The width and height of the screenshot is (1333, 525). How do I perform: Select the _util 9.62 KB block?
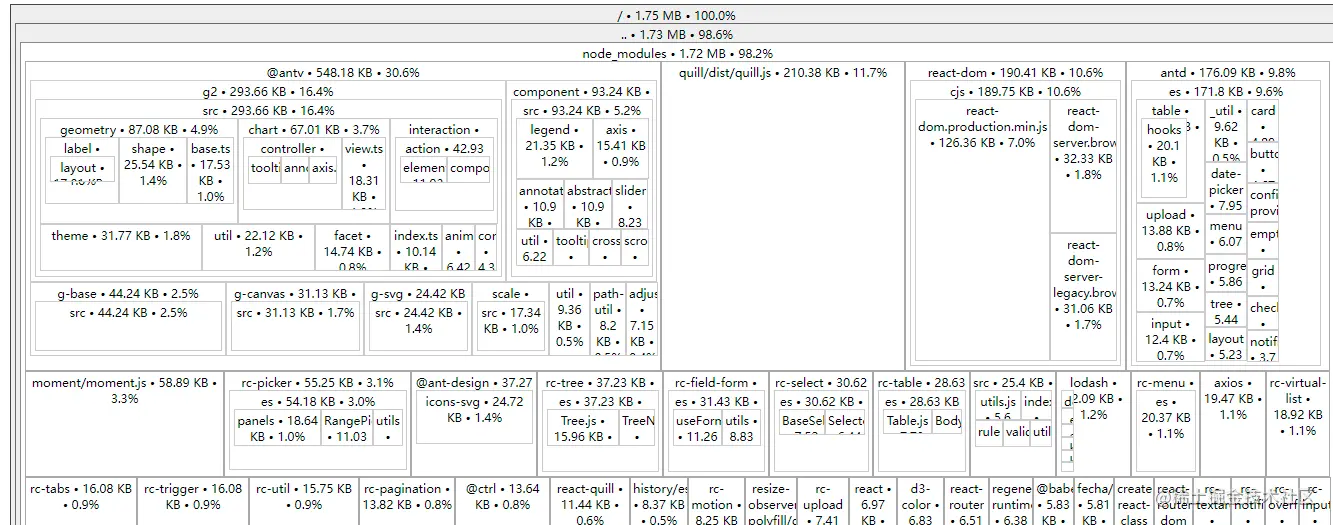tap(1226, 133)
